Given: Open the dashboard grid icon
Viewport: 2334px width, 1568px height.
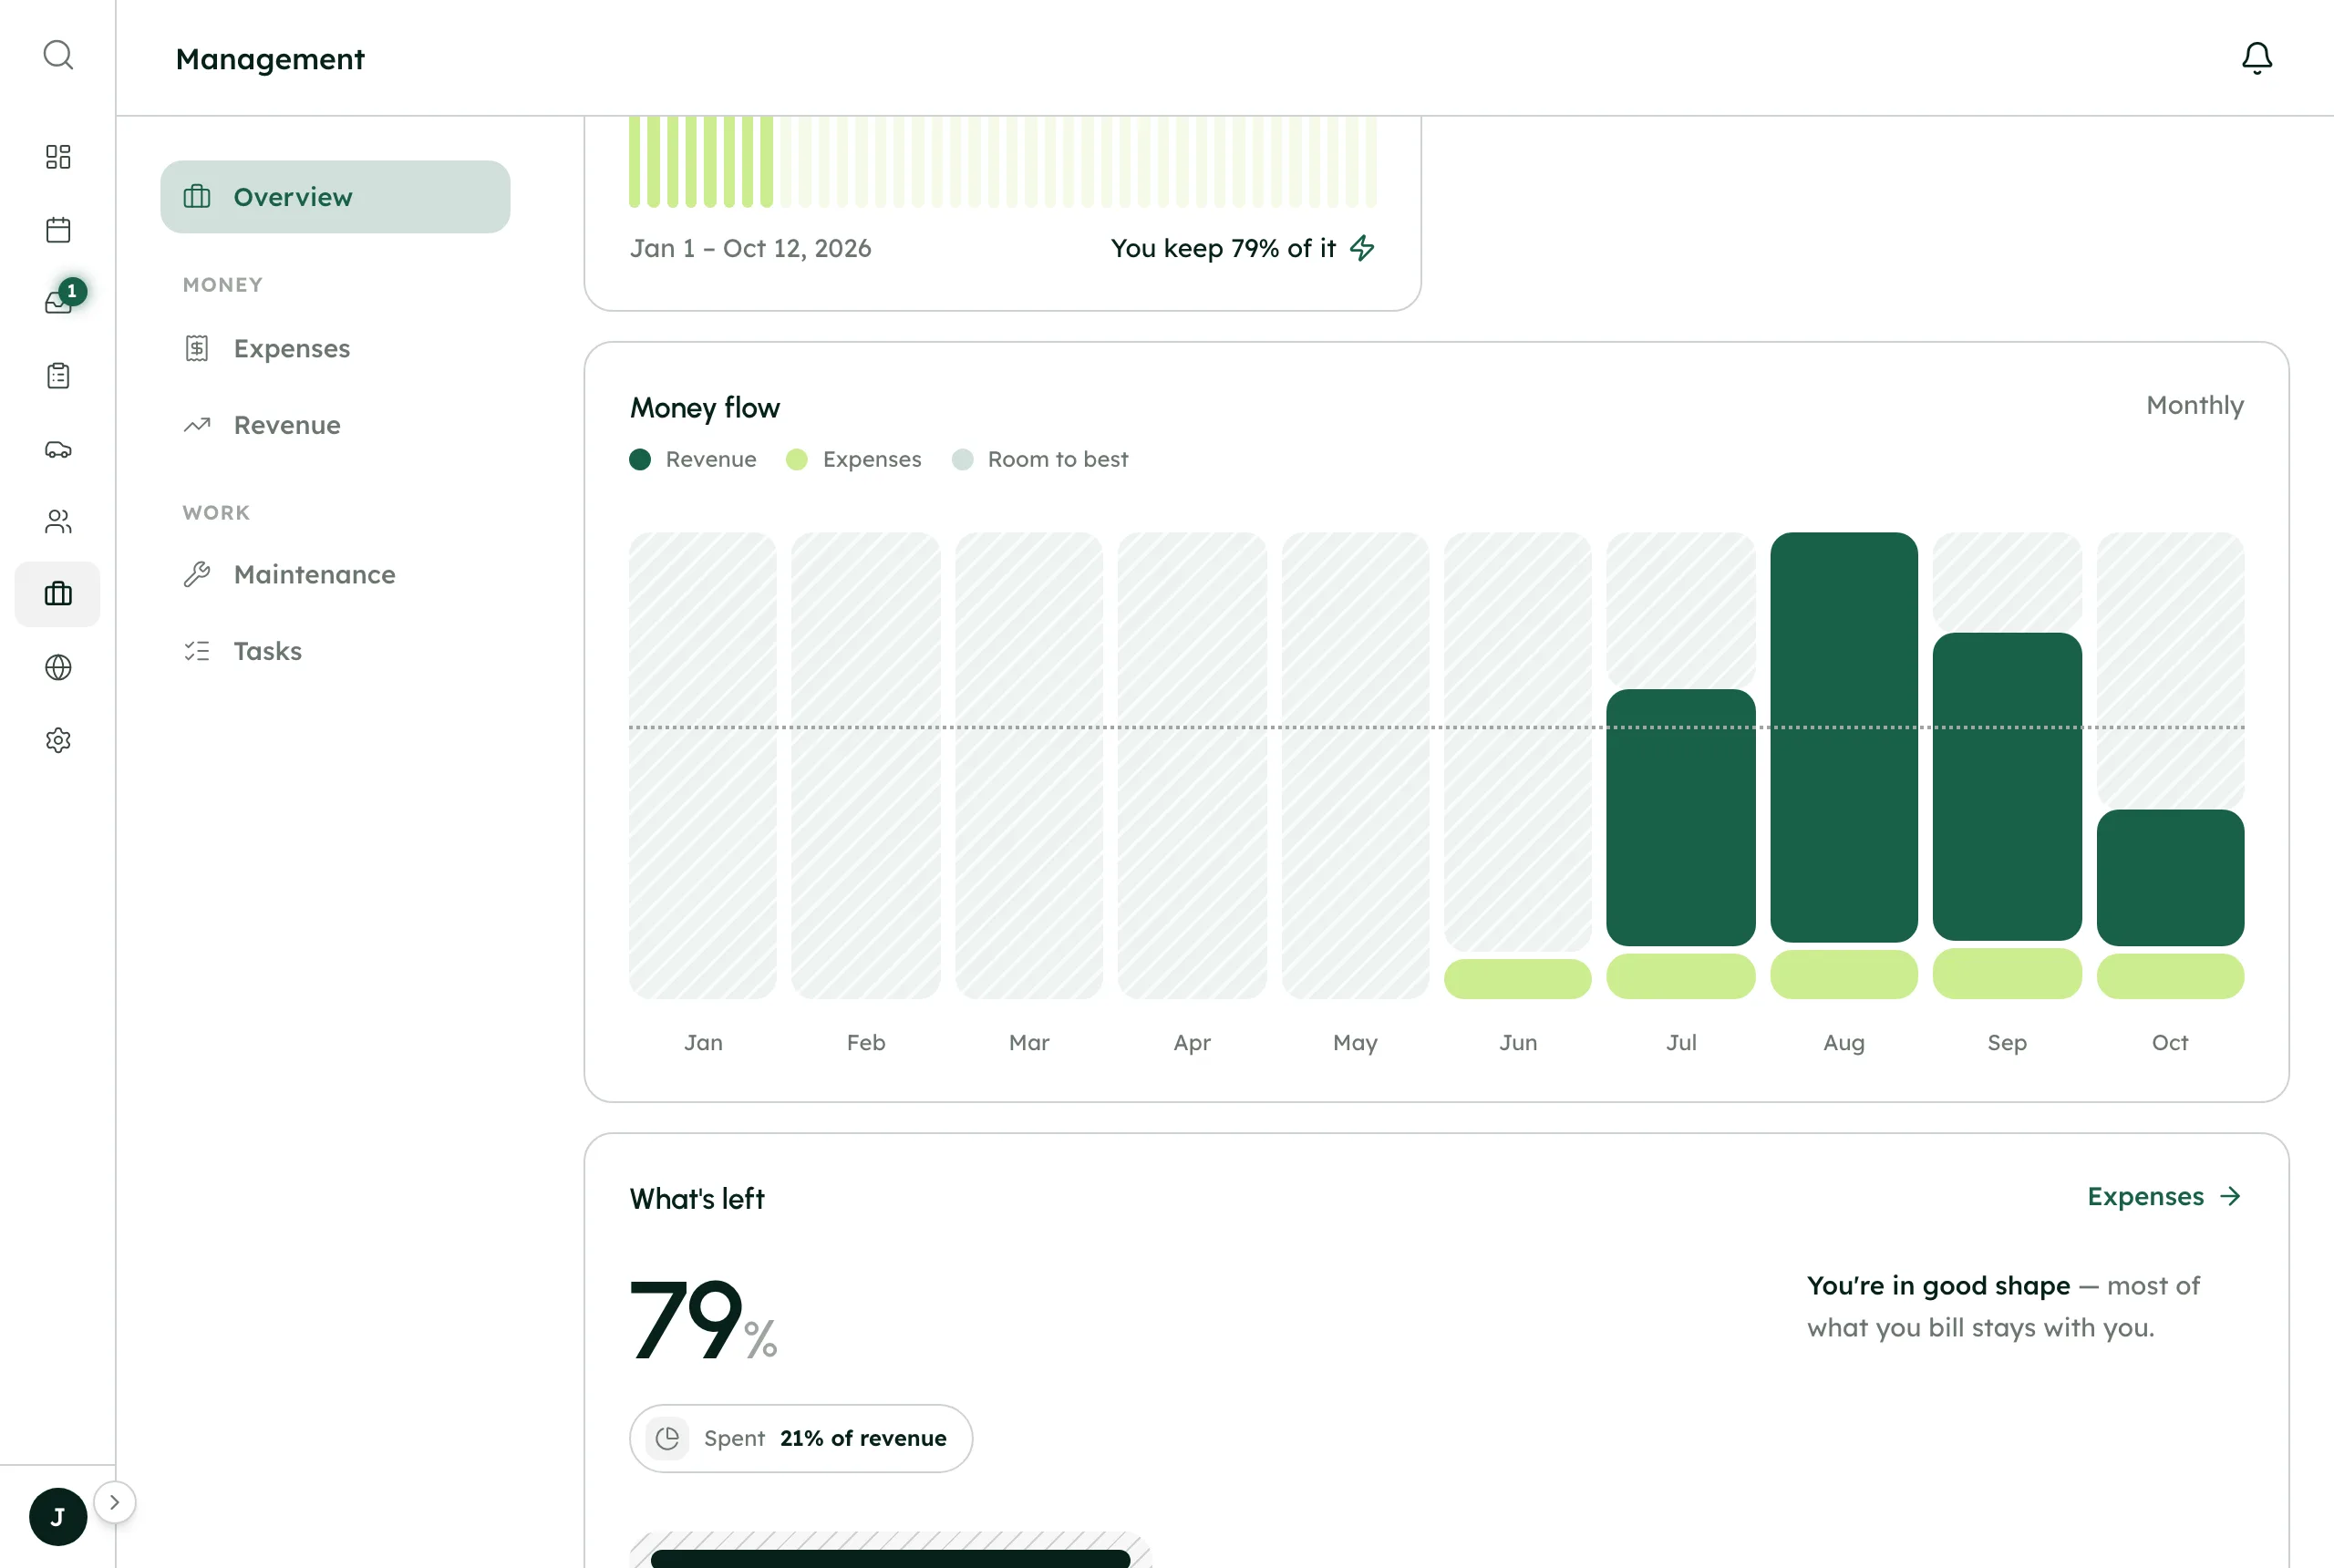Looking at the screenshot, I should click(x=58, y=157).
